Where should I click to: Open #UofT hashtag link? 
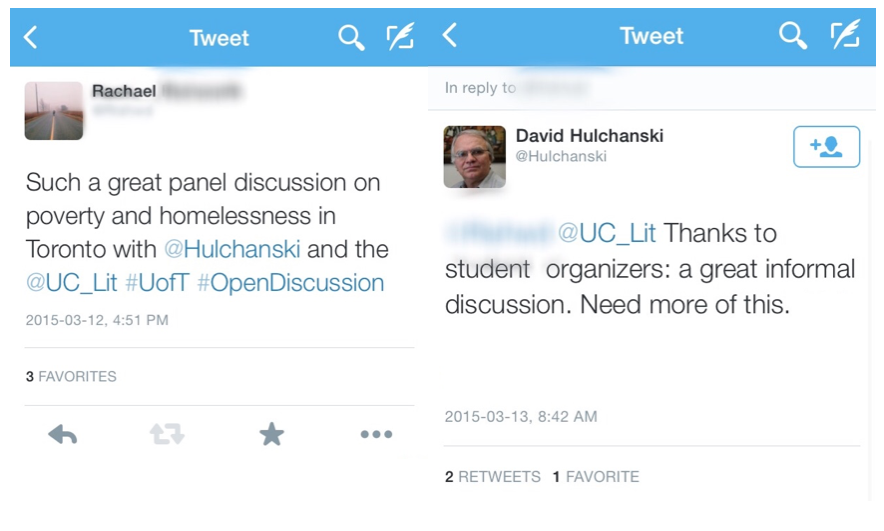(x=157, y=283)
